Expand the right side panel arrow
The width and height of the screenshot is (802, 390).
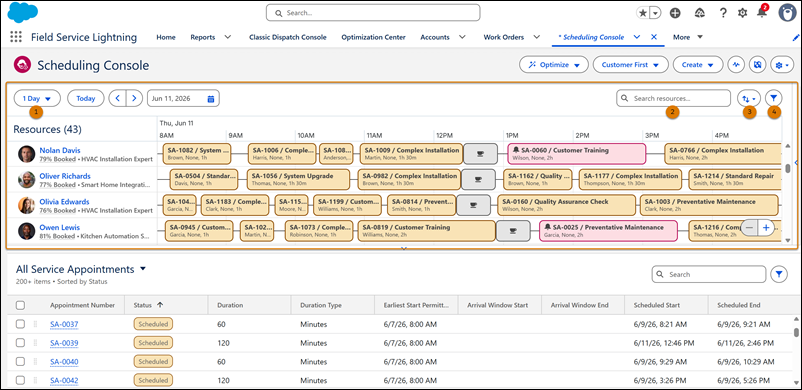796,162
